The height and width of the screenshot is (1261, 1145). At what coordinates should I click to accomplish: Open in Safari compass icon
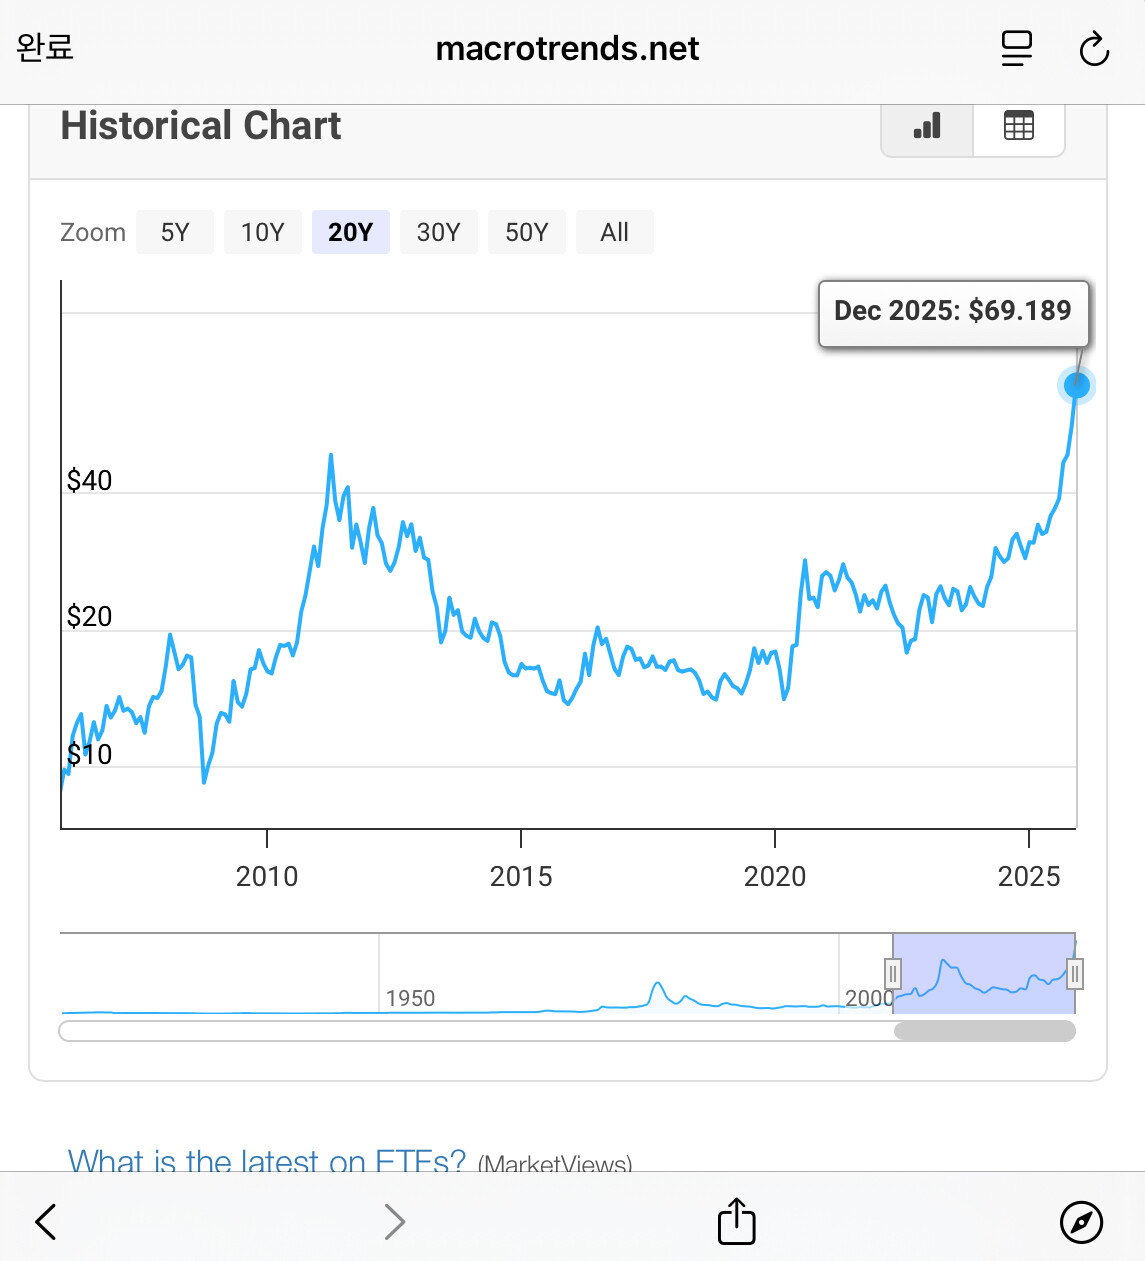[x=1081, y=1221]
